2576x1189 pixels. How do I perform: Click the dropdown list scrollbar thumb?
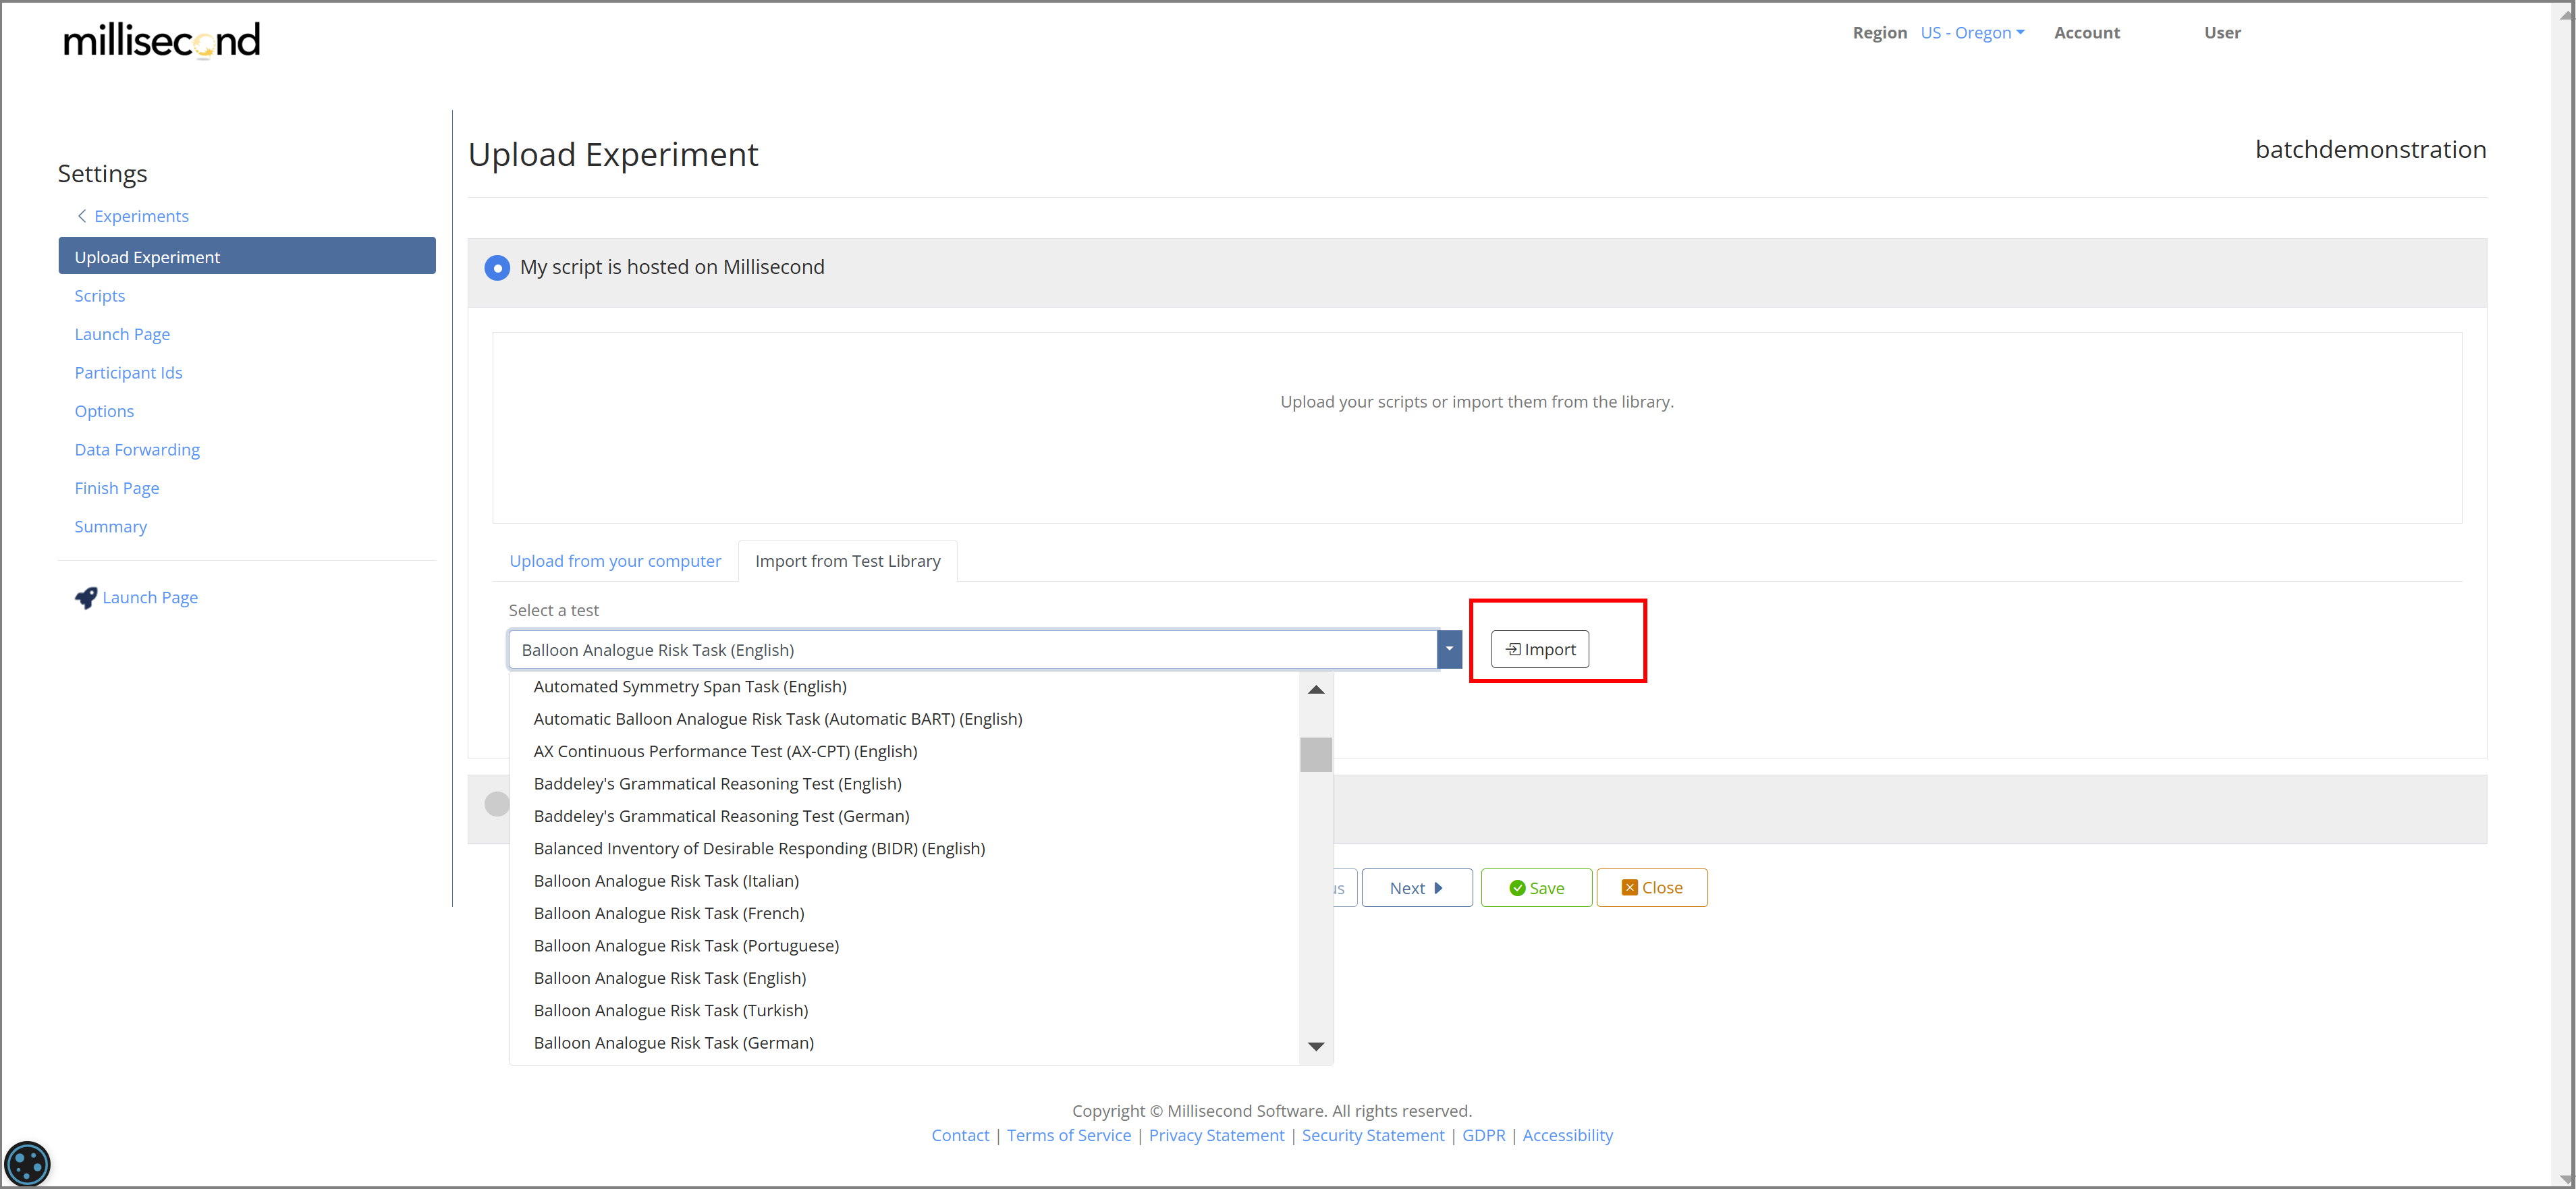[1315, 755]
